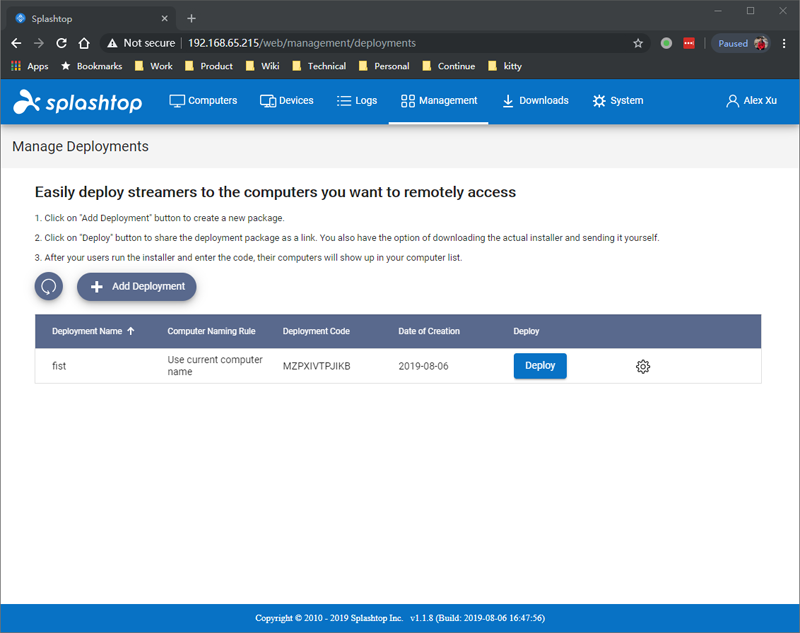
Task: Click the Not secure warning icon
Action: tap(112, 43)
